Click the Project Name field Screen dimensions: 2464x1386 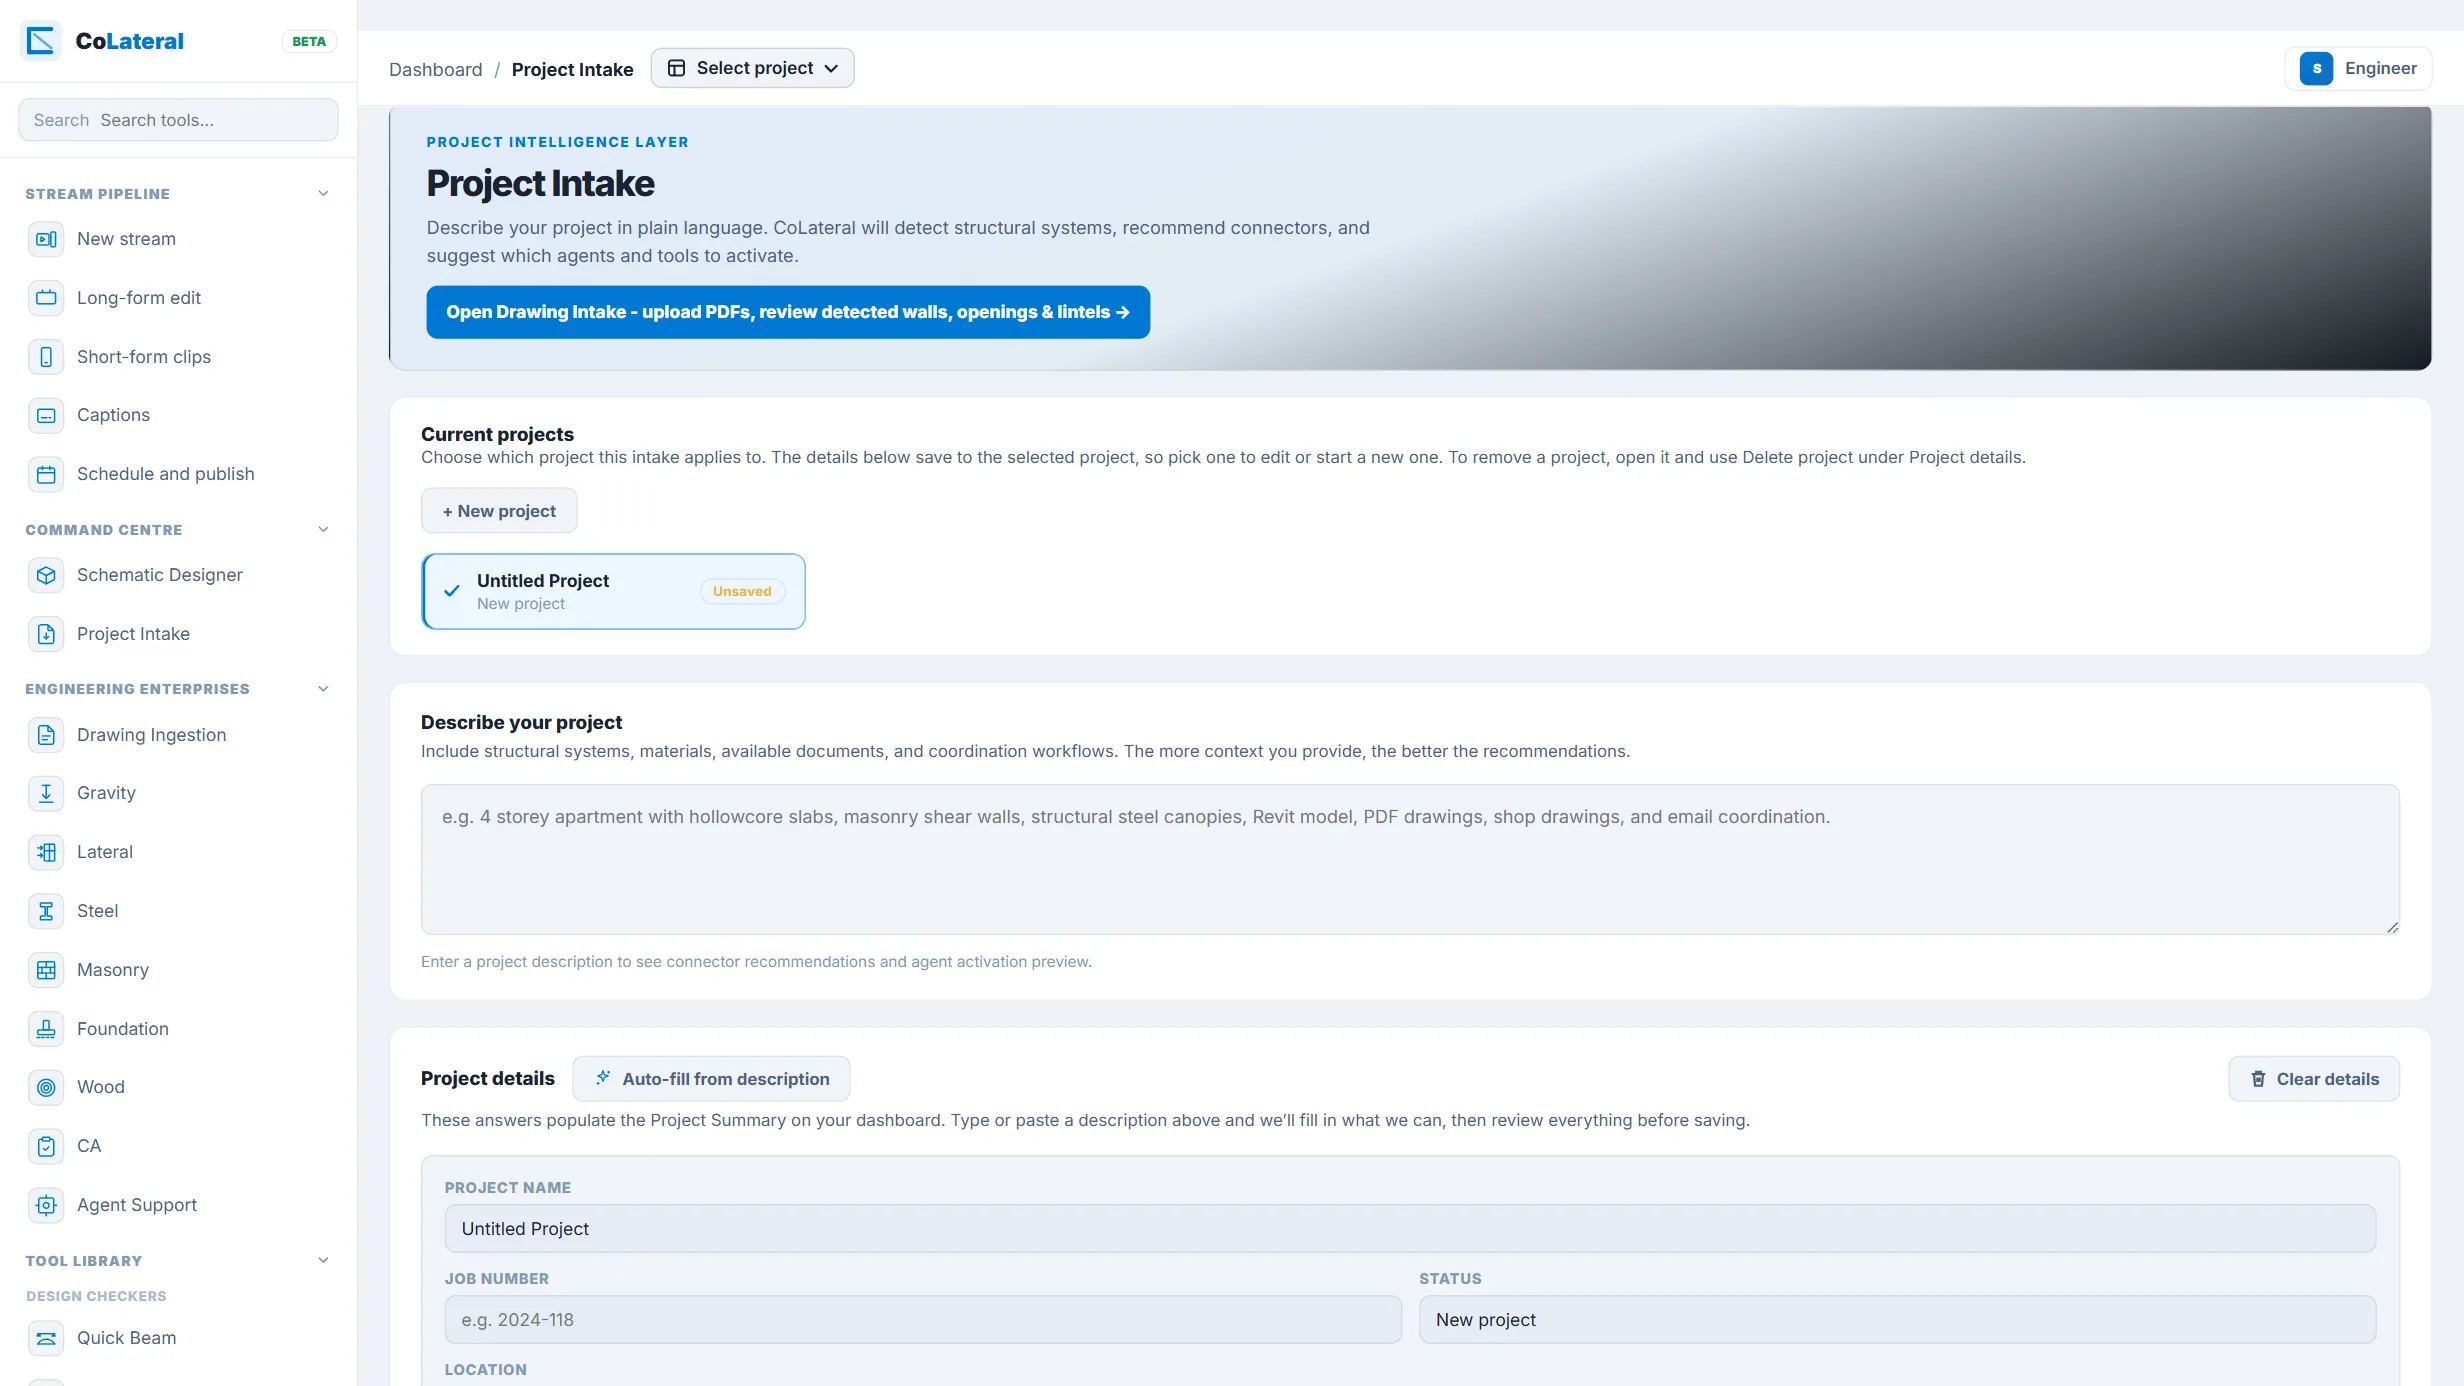tap(1410, 1229)
